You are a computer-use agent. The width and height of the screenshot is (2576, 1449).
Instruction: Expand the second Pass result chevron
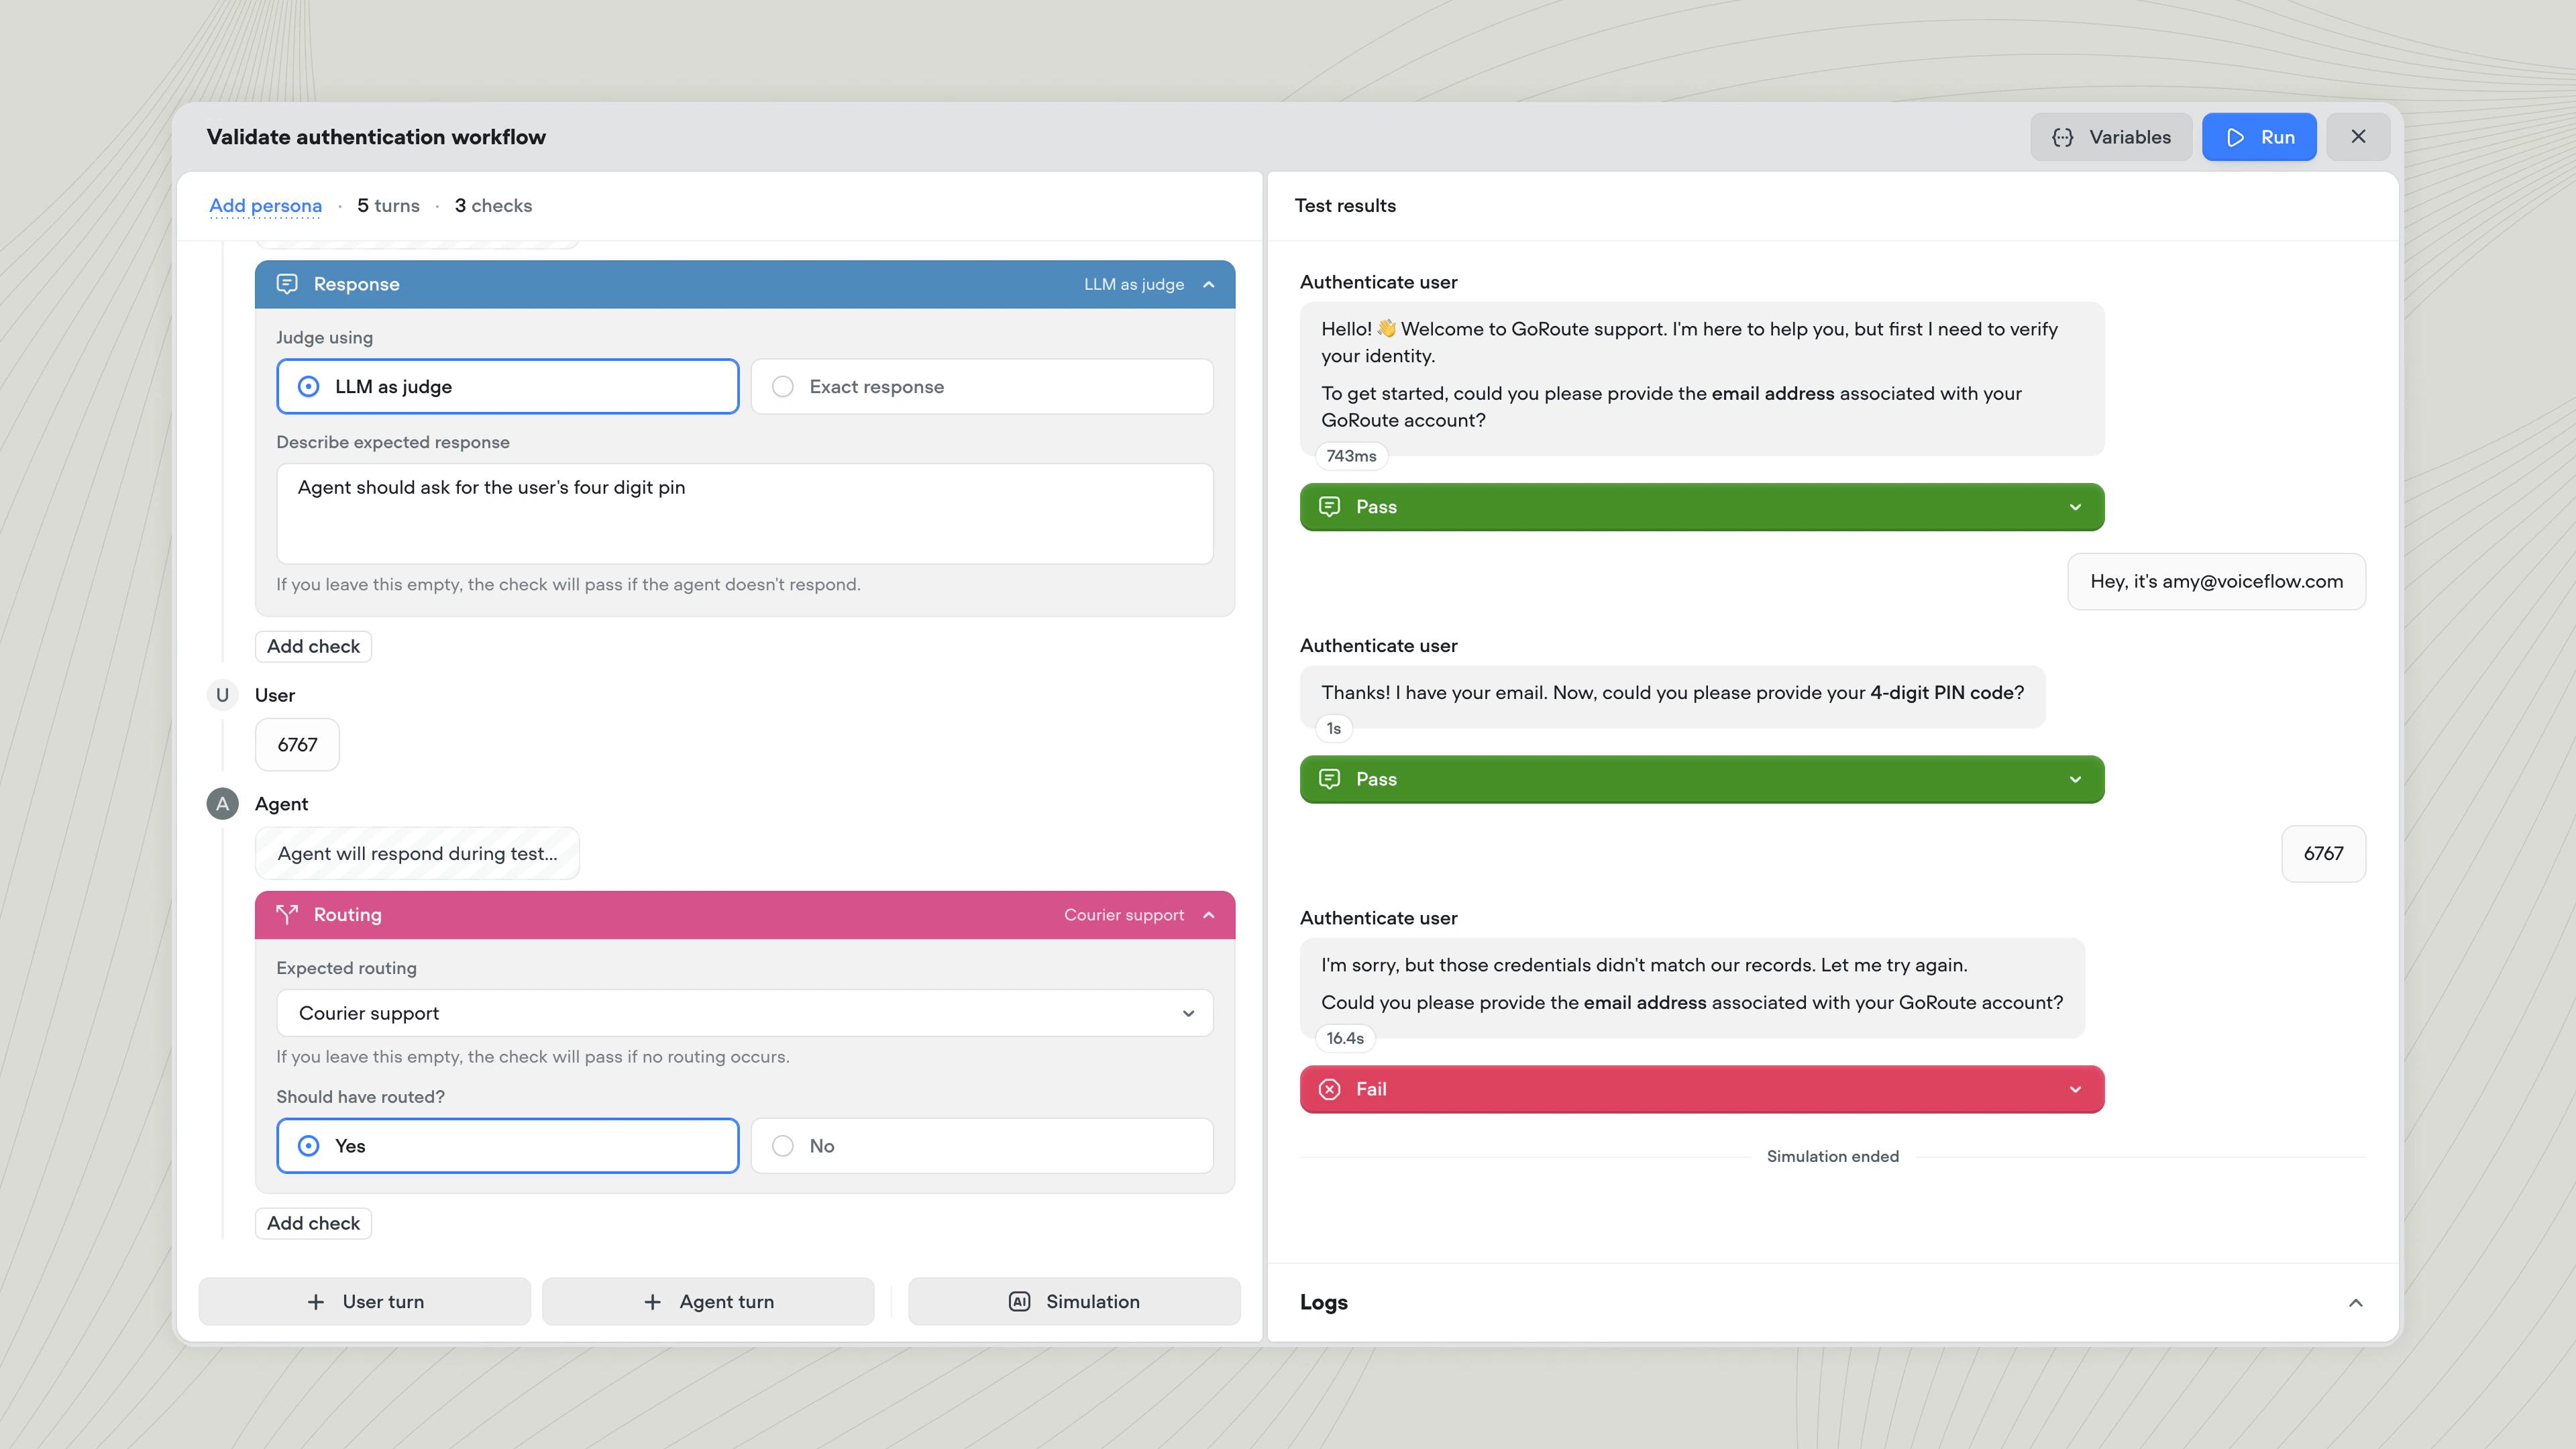[x=2075, y=779]
